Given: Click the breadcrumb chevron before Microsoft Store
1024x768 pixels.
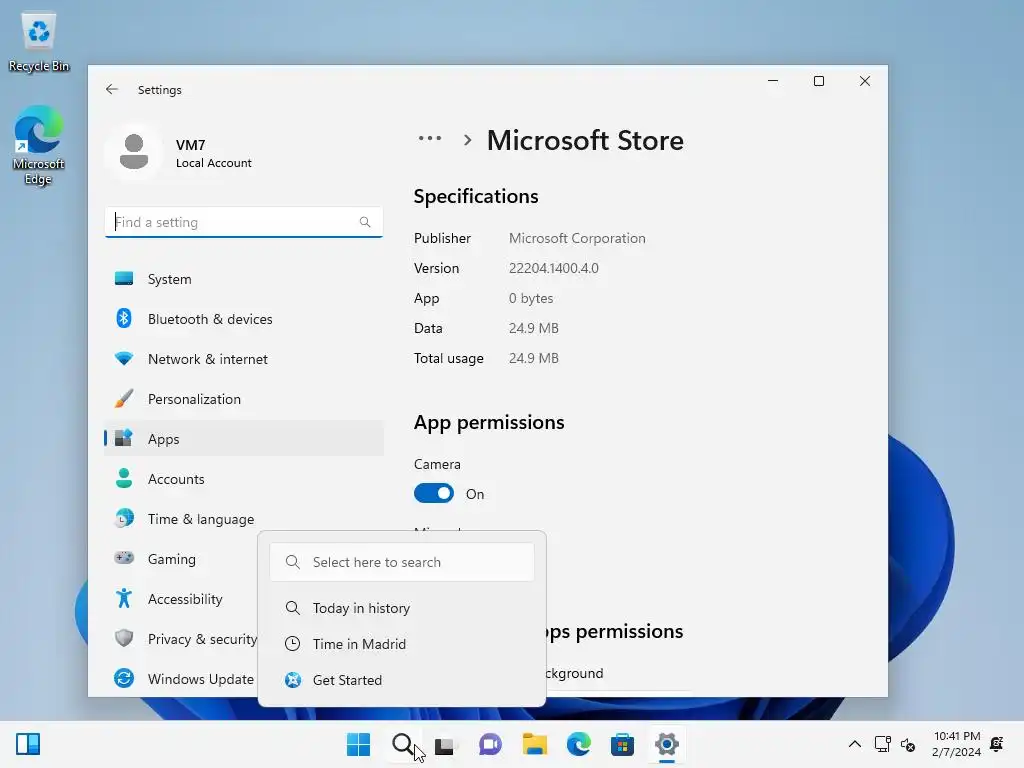Looking at the screenshot, I should (467, 140).
